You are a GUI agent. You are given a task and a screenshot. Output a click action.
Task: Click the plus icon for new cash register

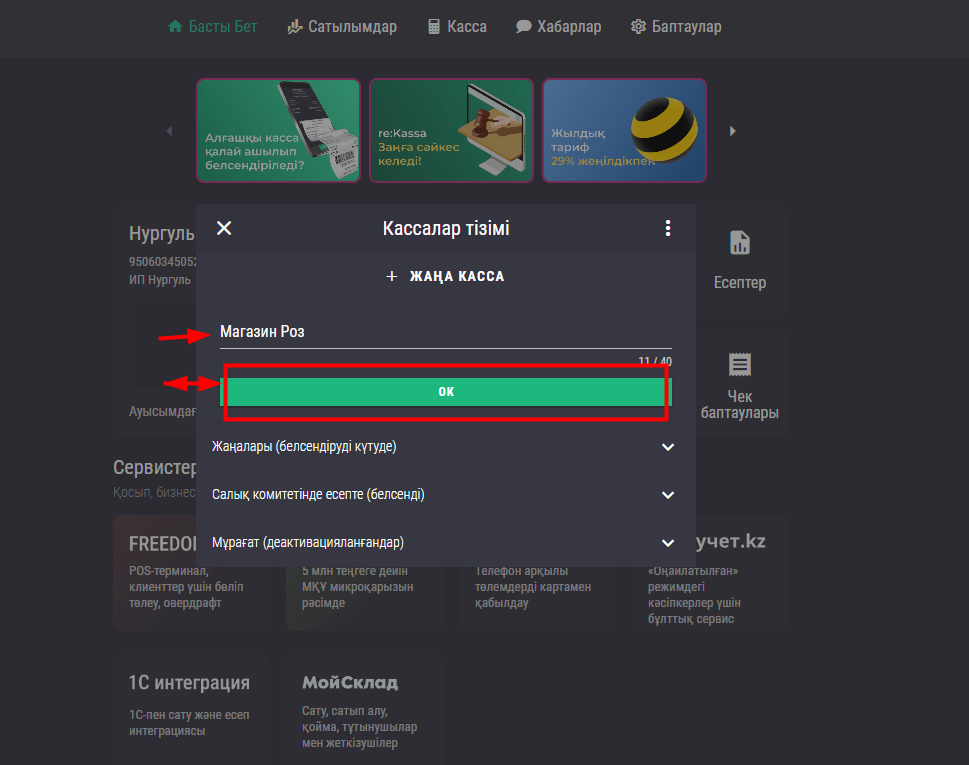[x=391, y=276]
